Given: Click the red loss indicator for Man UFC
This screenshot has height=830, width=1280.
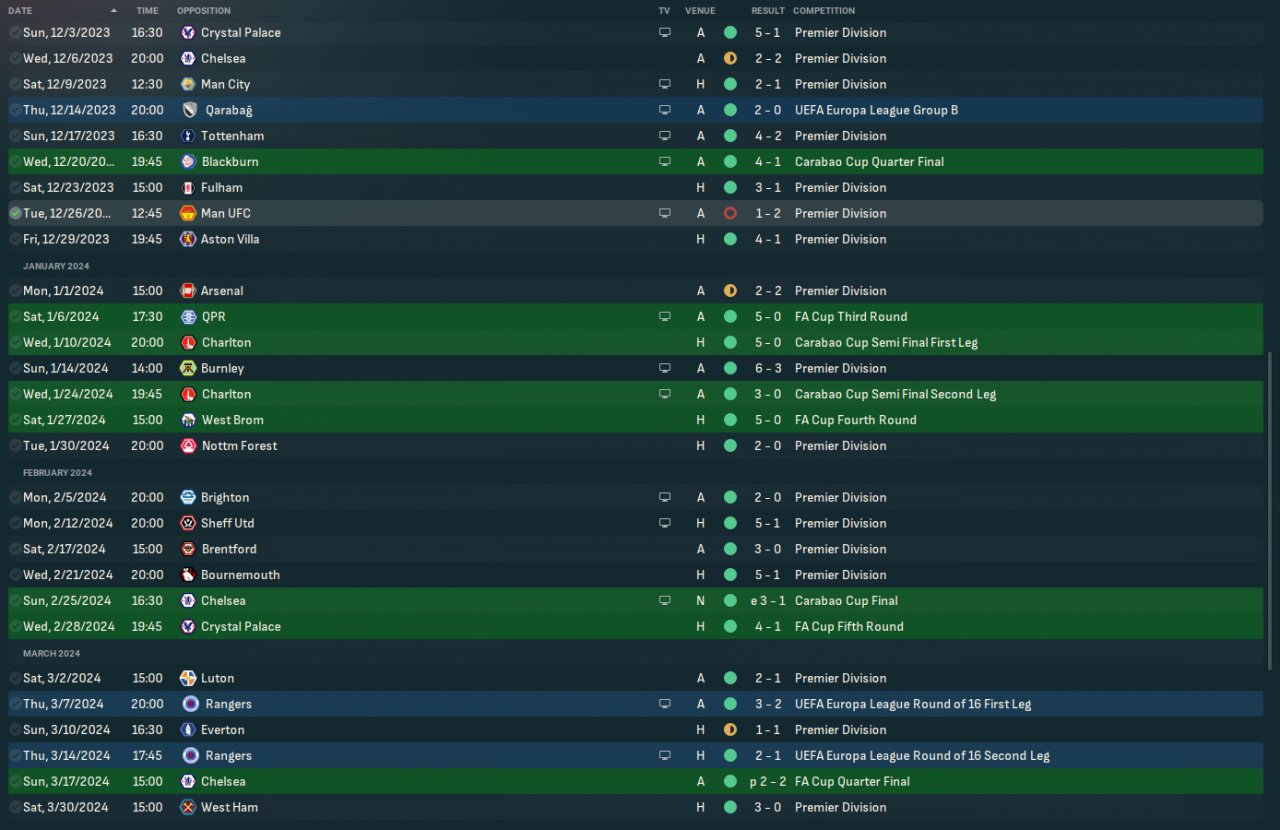Looking at the screenshot, I should click(730, 213).
